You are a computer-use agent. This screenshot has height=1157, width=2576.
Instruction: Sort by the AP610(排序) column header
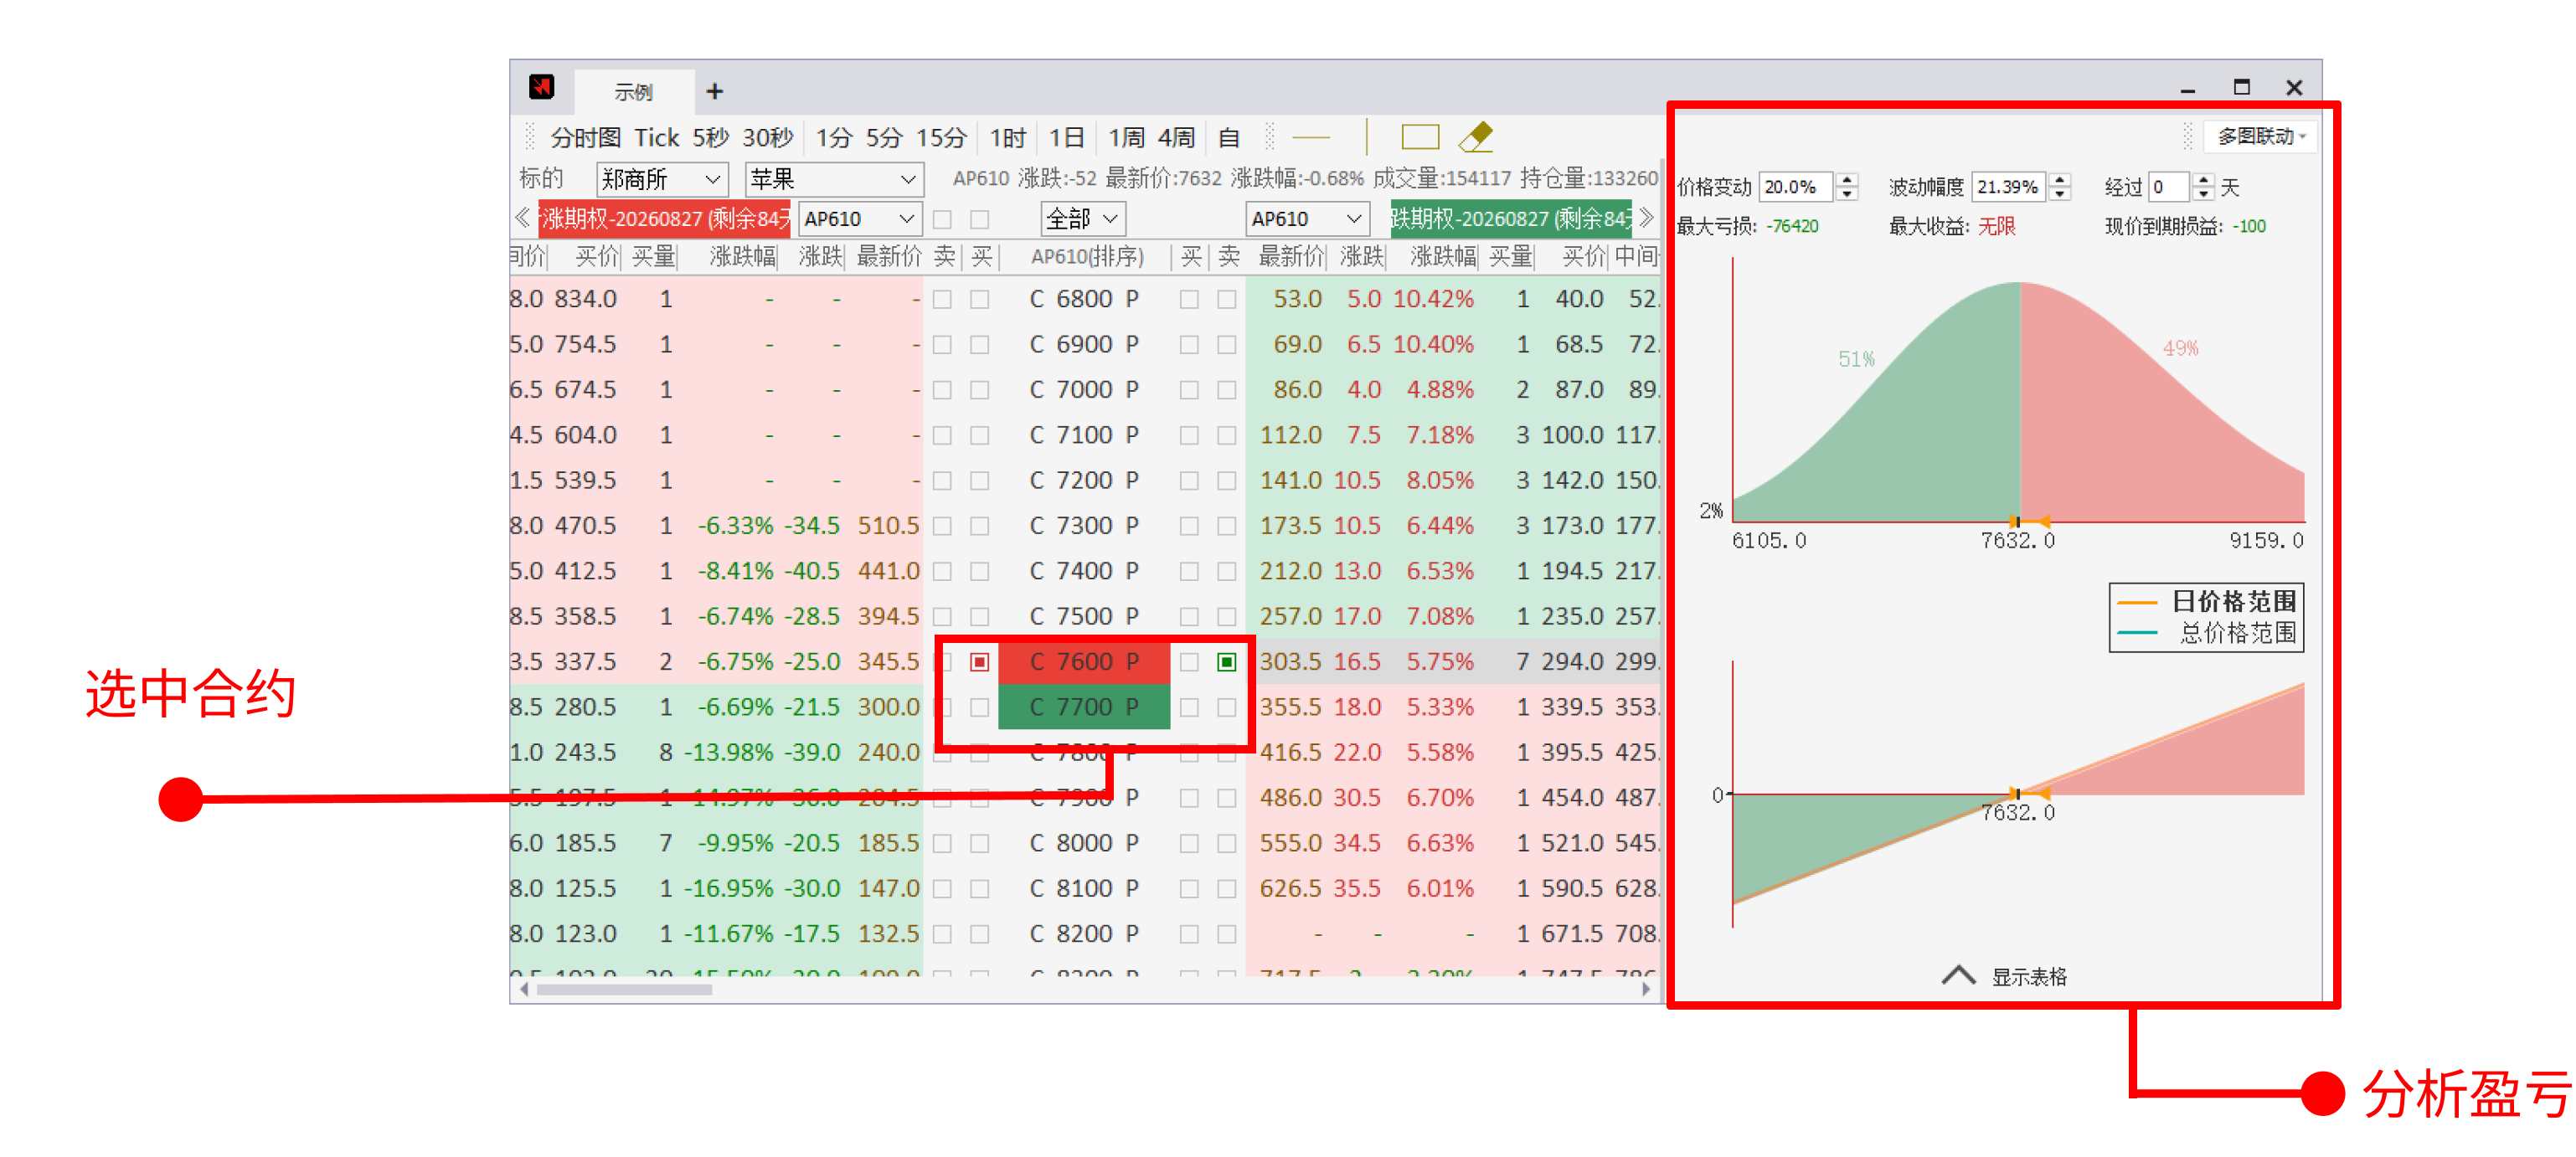tap(1087, 257)
